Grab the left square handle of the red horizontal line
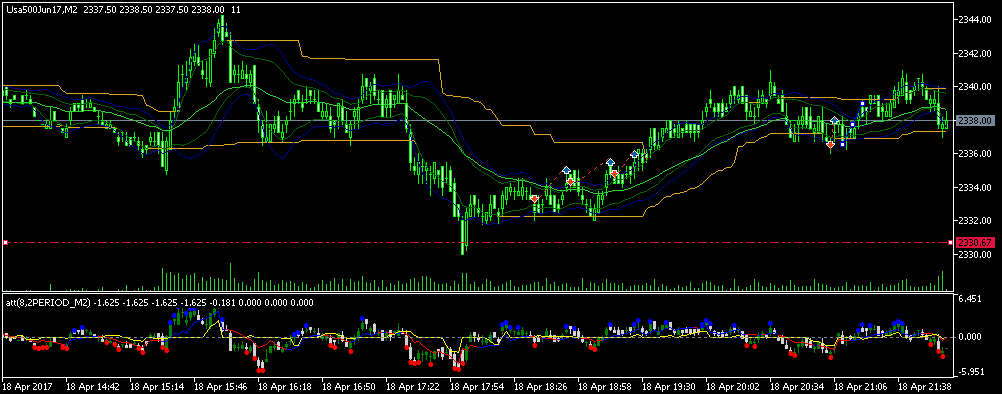The image size is (1002, 394). 5,243
